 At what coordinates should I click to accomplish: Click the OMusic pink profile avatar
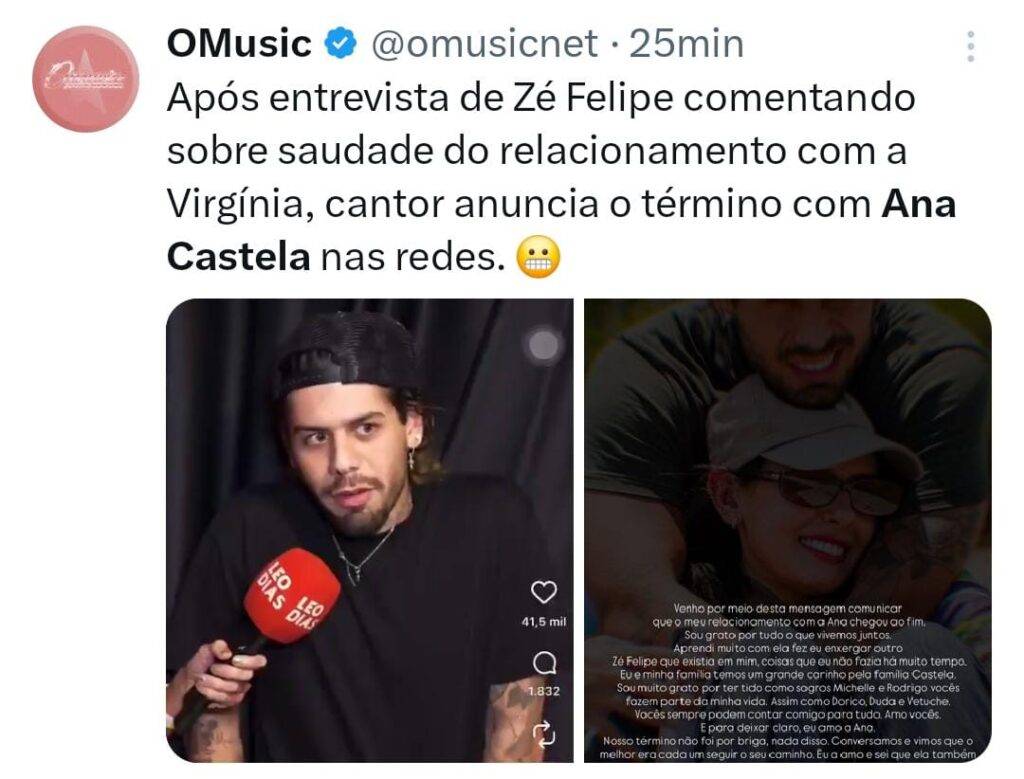tap(86, 78)
